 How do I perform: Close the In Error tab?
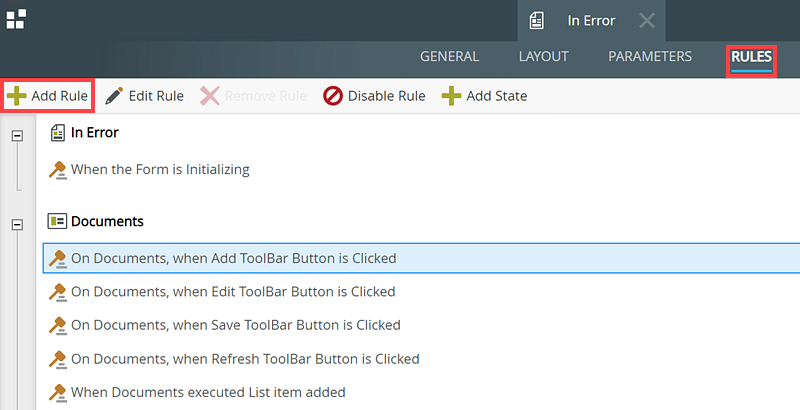[647, 21]
